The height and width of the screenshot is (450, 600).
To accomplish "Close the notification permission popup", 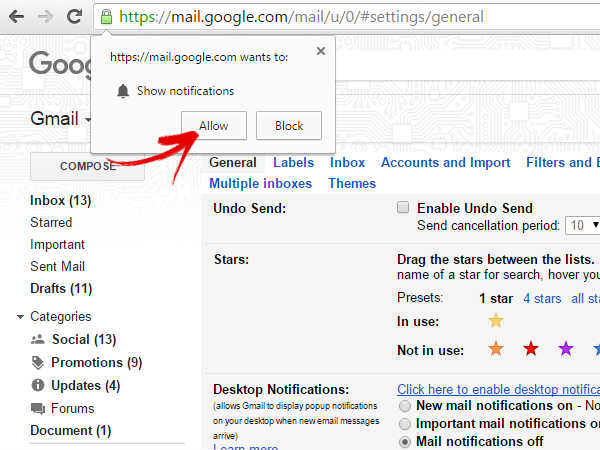I will pos(320,51).
